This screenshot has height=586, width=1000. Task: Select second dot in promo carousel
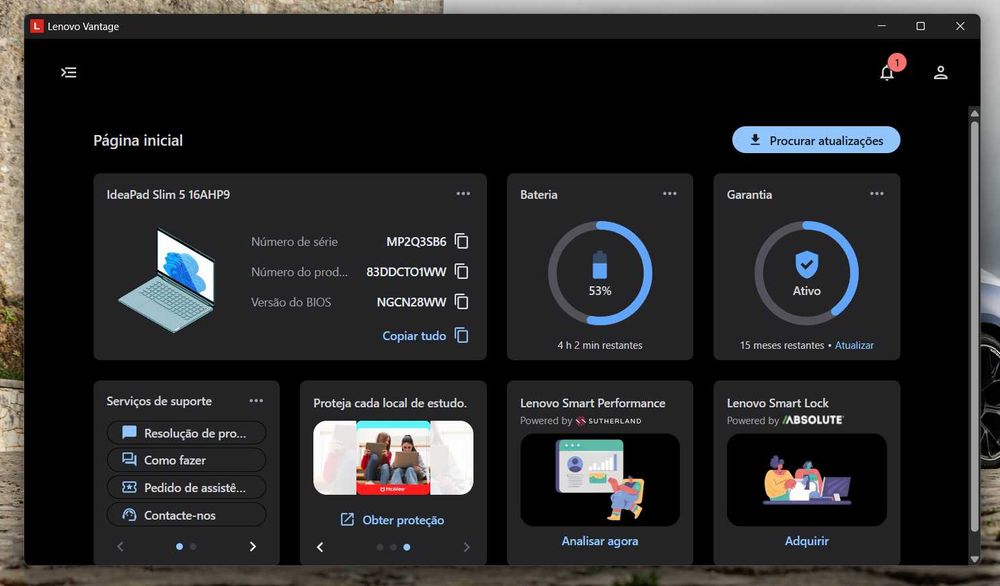point(393,547)
